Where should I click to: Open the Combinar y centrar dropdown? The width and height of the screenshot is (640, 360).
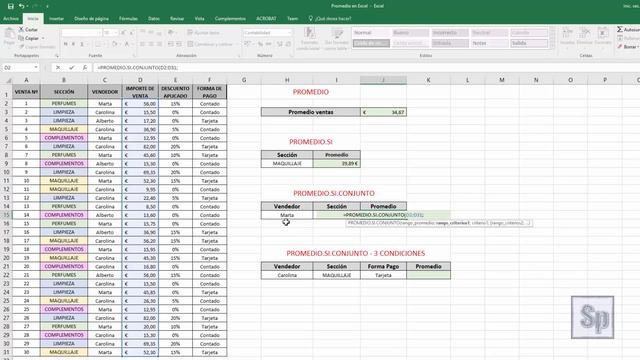click(238, 44)
